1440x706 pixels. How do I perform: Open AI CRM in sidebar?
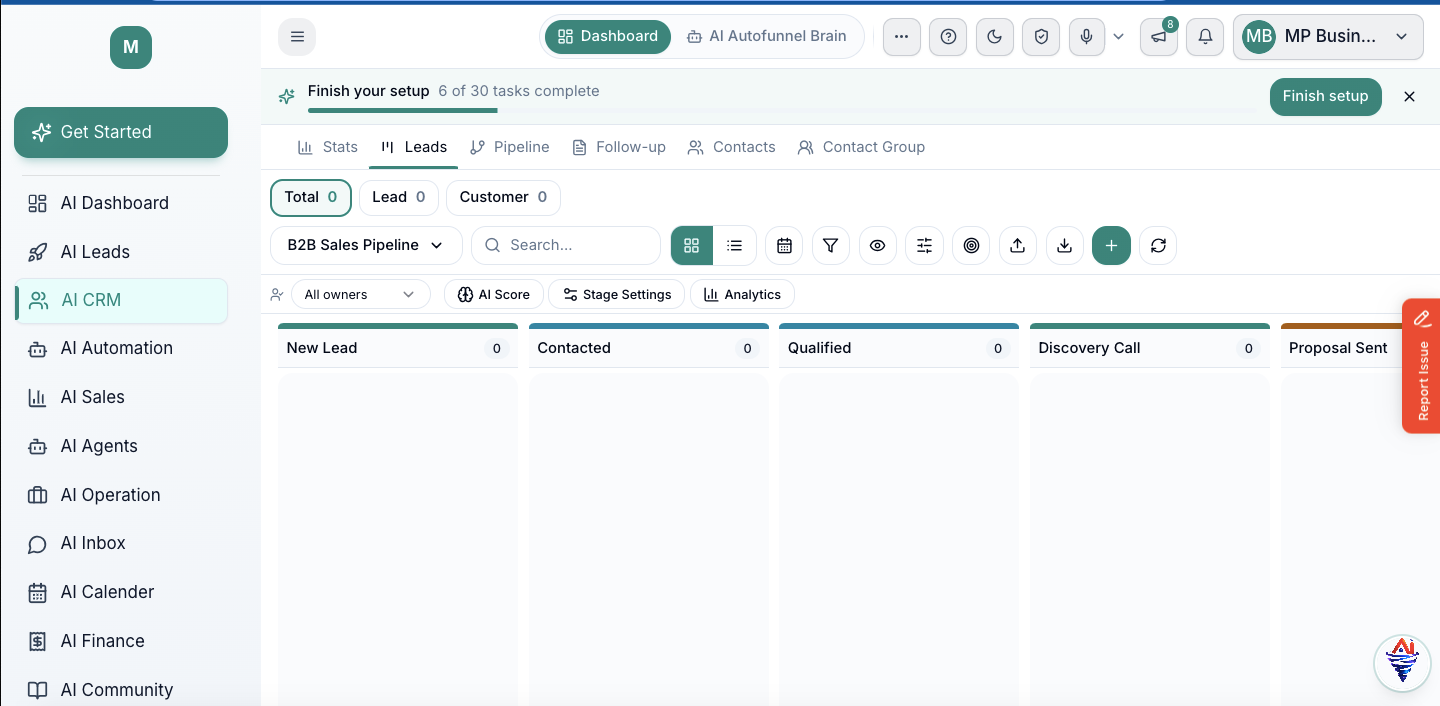coord(121,300)
